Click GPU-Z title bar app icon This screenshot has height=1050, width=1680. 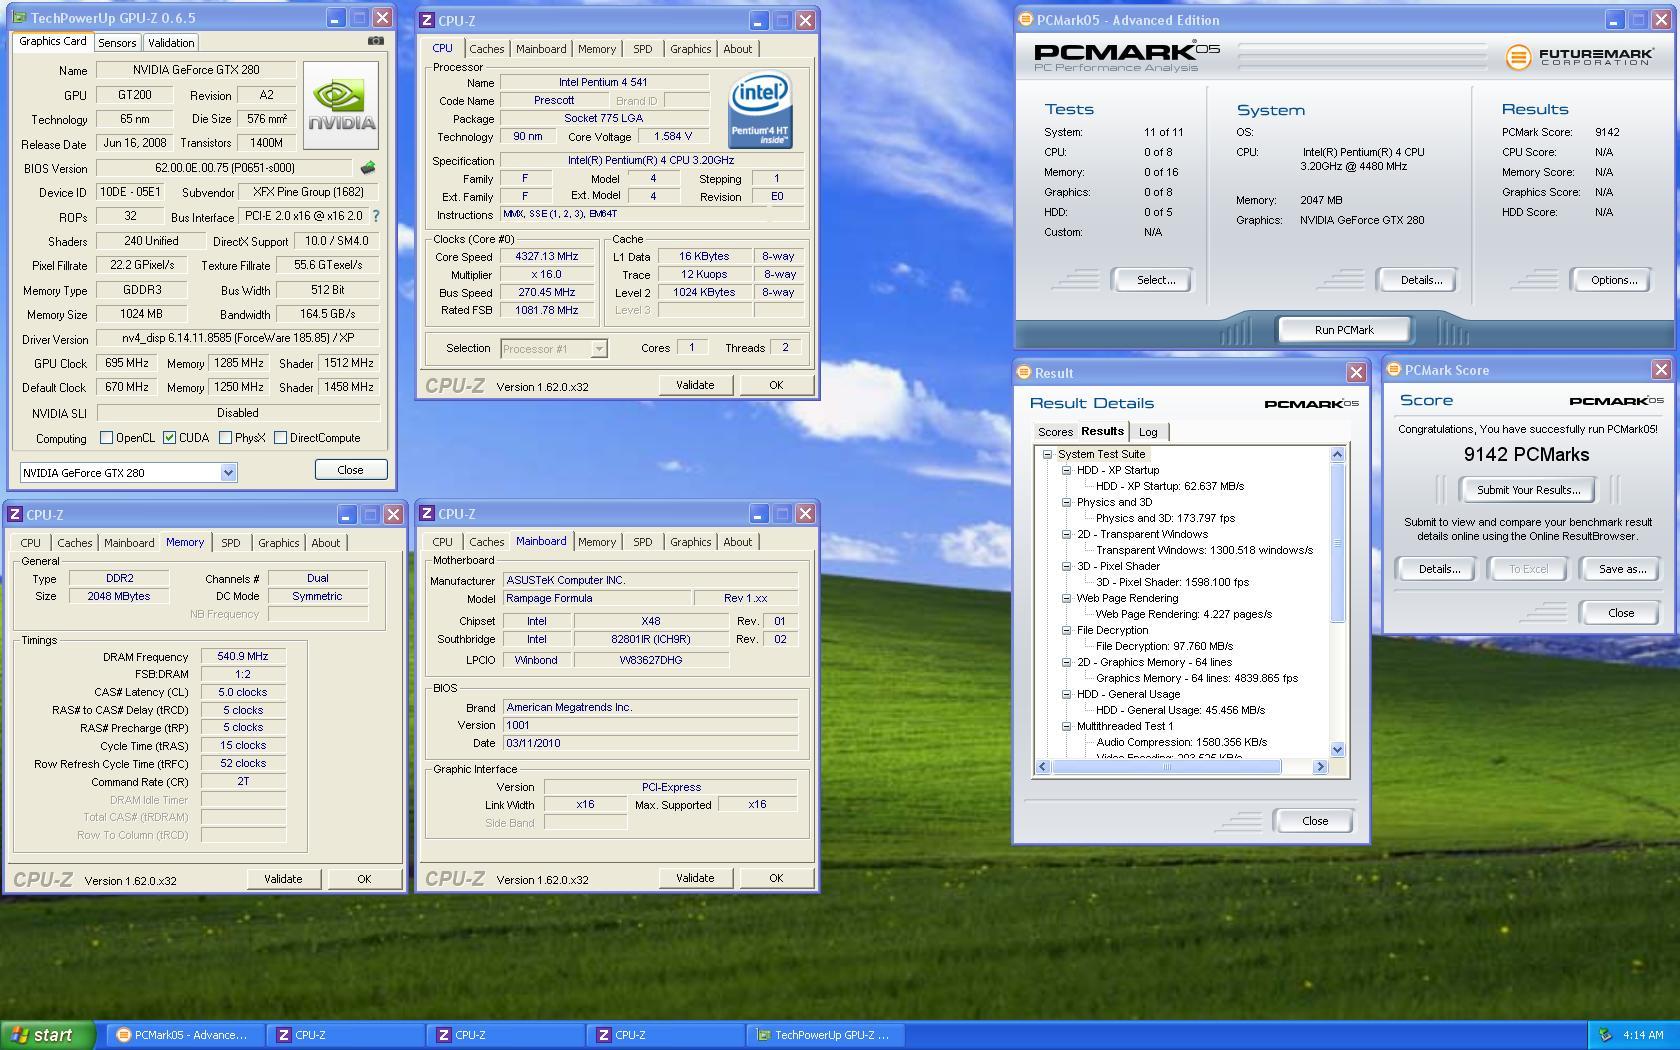point(19,18)
